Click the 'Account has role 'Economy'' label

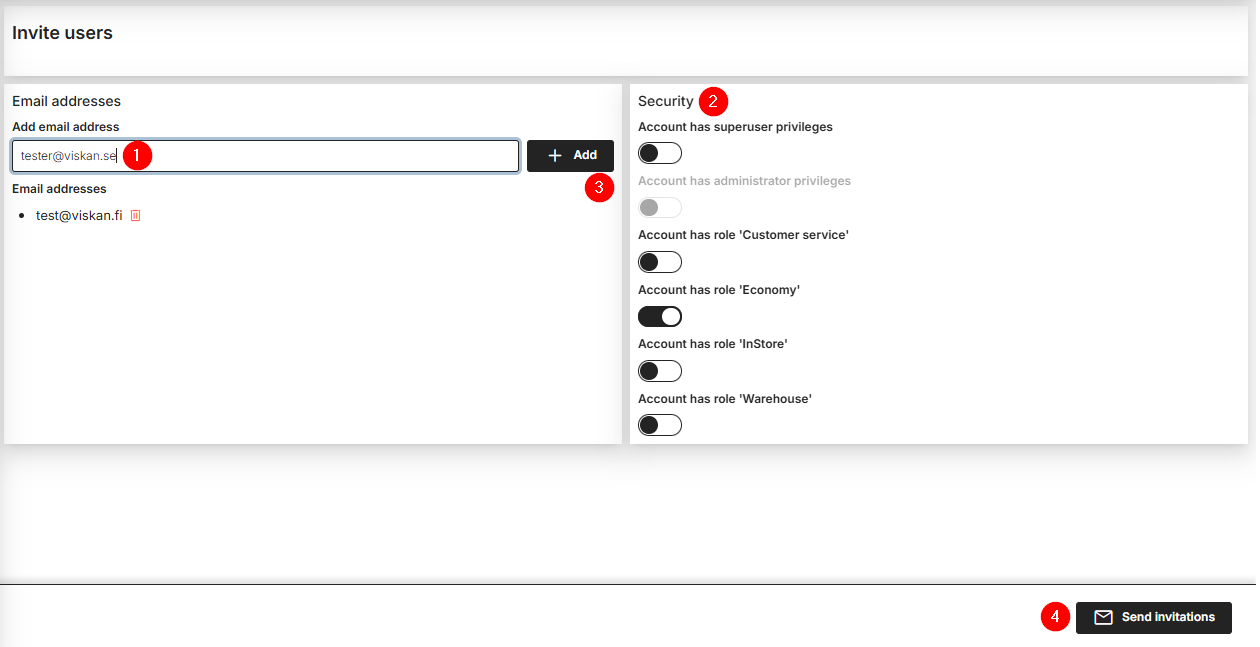718,290
